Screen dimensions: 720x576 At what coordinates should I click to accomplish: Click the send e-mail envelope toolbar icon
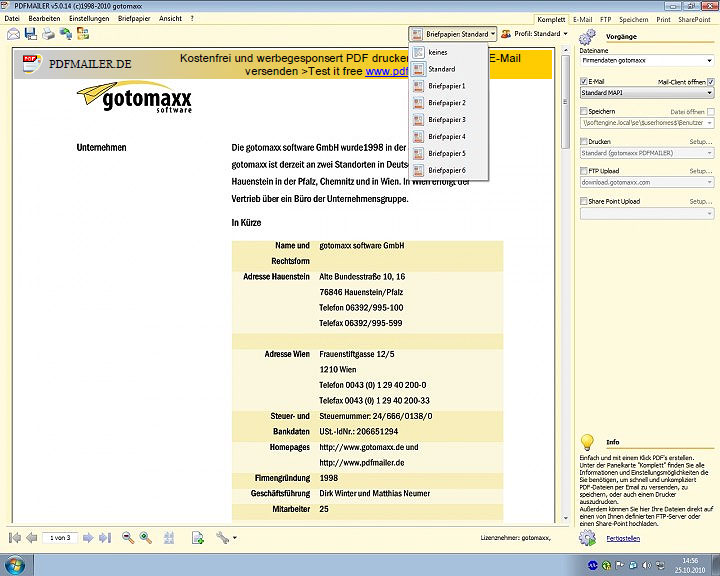[x=13, y=34]
